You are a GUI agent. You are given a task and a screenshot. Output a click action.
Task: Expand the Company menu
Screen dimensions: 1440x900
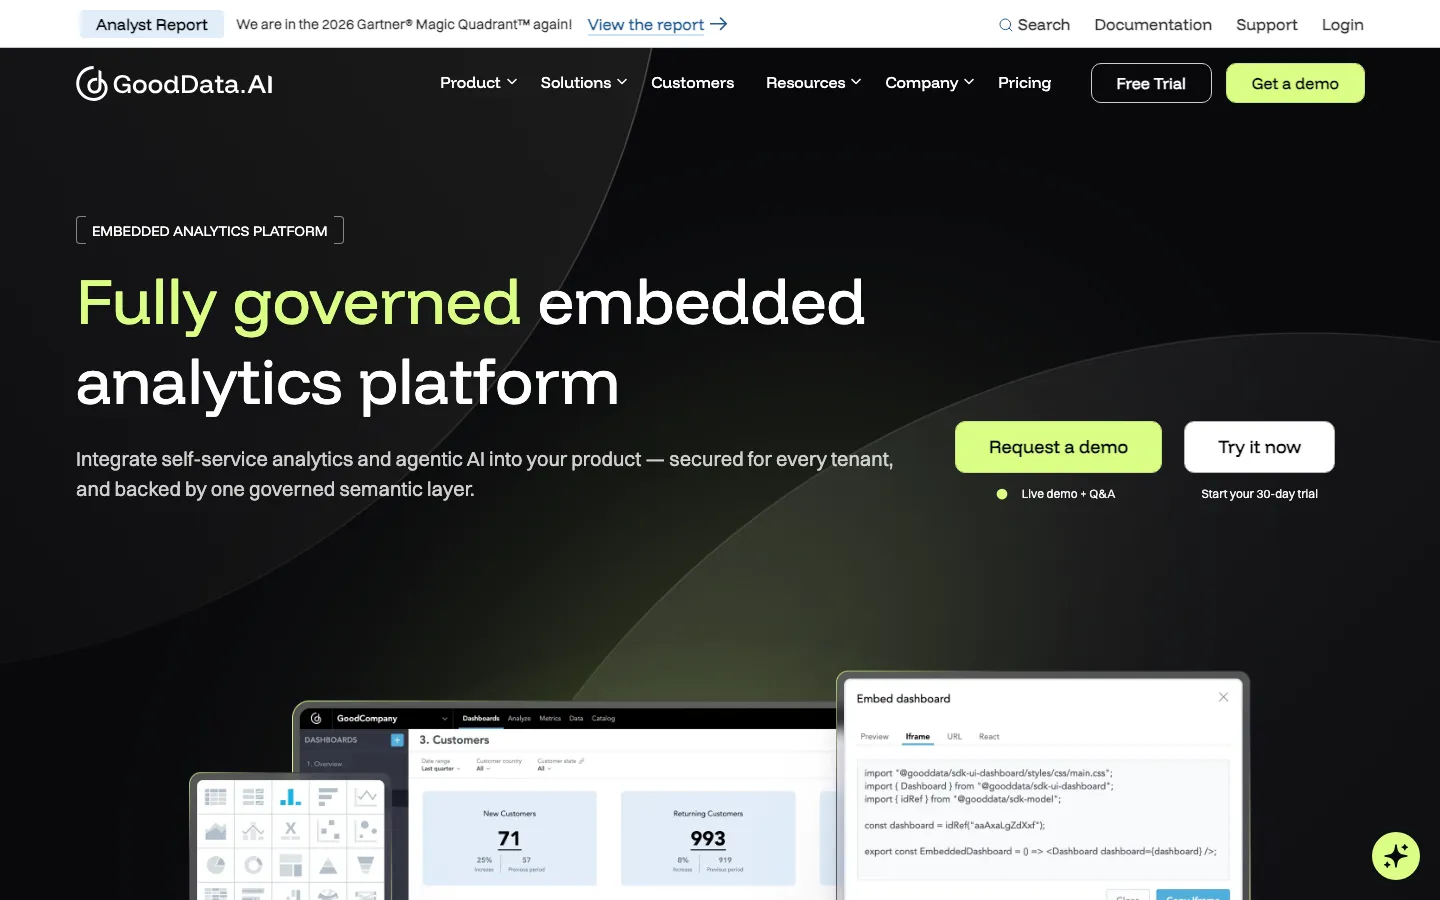coord(929,83)
